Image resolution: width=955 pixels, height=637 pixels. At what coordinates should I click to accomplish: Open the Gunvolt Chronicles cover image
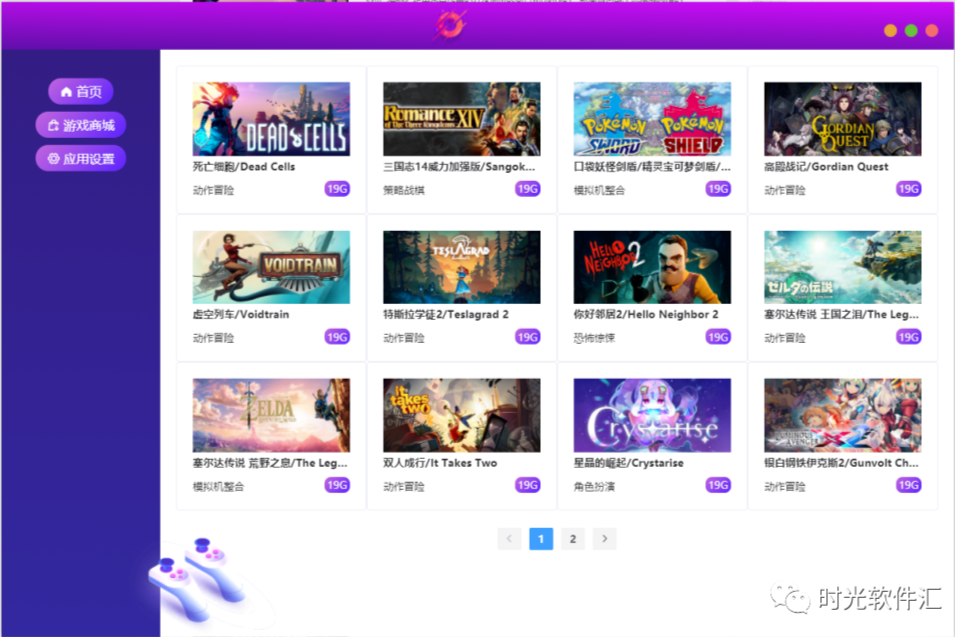pyautogui.click(x=843, y=415)
